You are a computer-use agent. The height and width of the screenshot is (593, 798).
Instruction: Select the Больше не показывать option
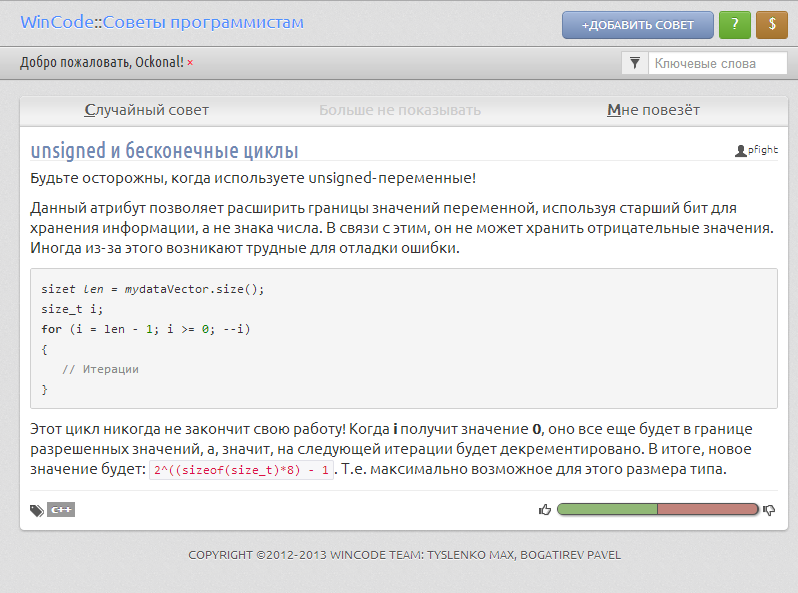pos(400,110)
